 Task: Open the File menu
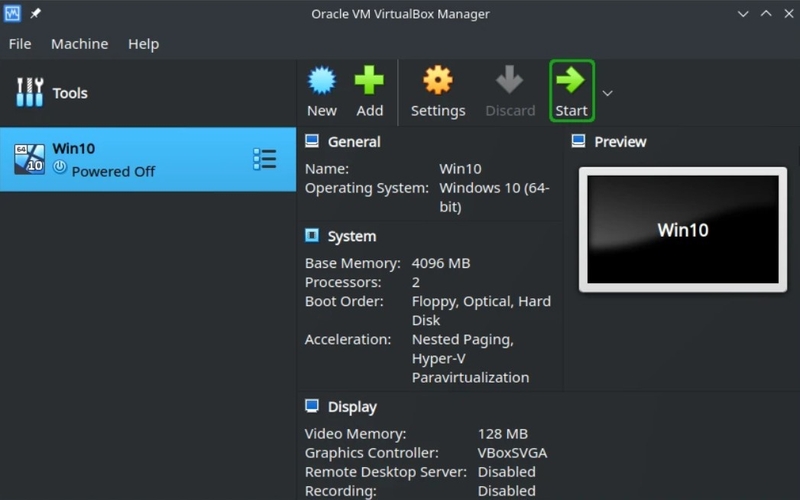click(x=20, y=44)
